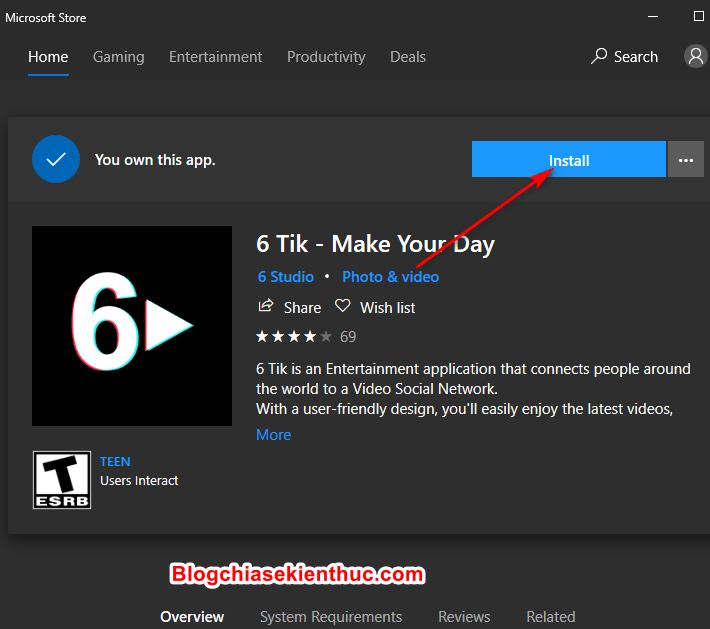Maximize the Microsoft Store window
The height and width of the screenshot is (629, 710).
pyautogui.click(x=699, y=16)
